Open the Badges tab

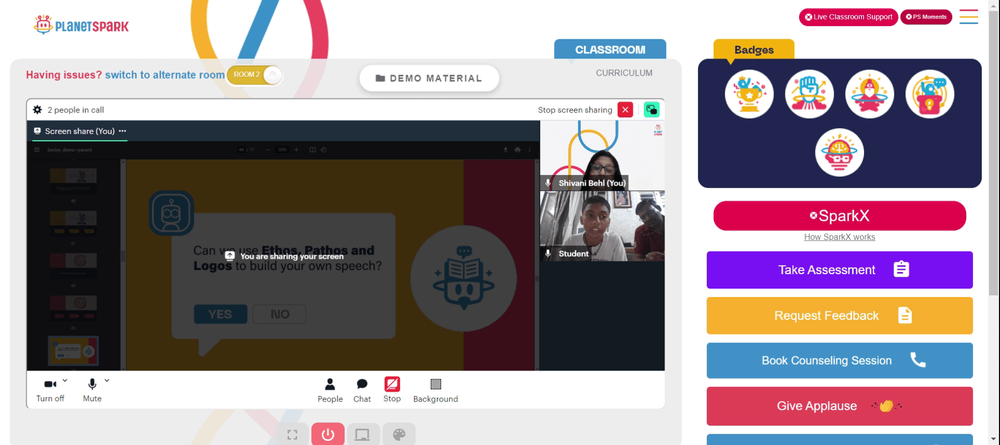point(753,50)
